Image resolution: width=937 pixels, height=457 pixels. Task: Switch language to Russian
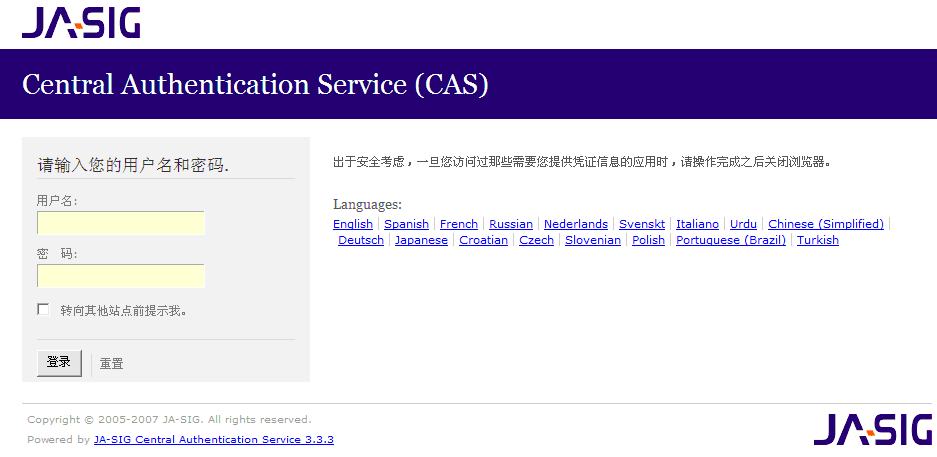(511, 224)
